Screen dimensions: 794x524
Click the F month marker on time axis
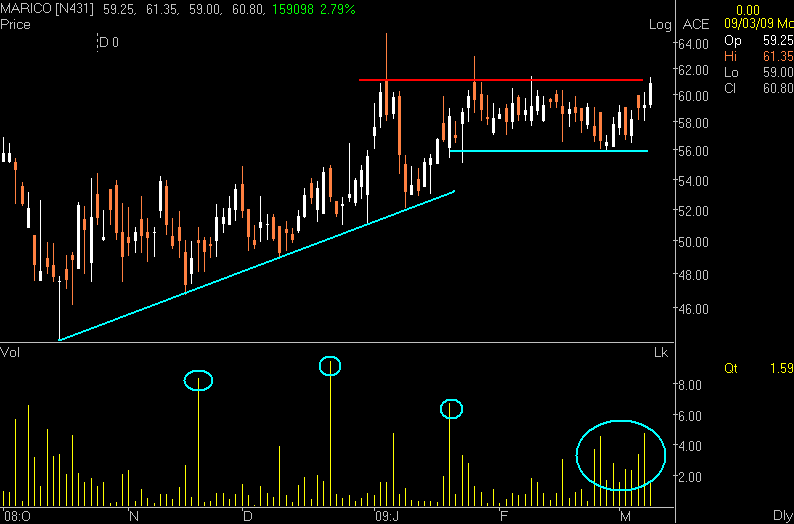point(503,516)
